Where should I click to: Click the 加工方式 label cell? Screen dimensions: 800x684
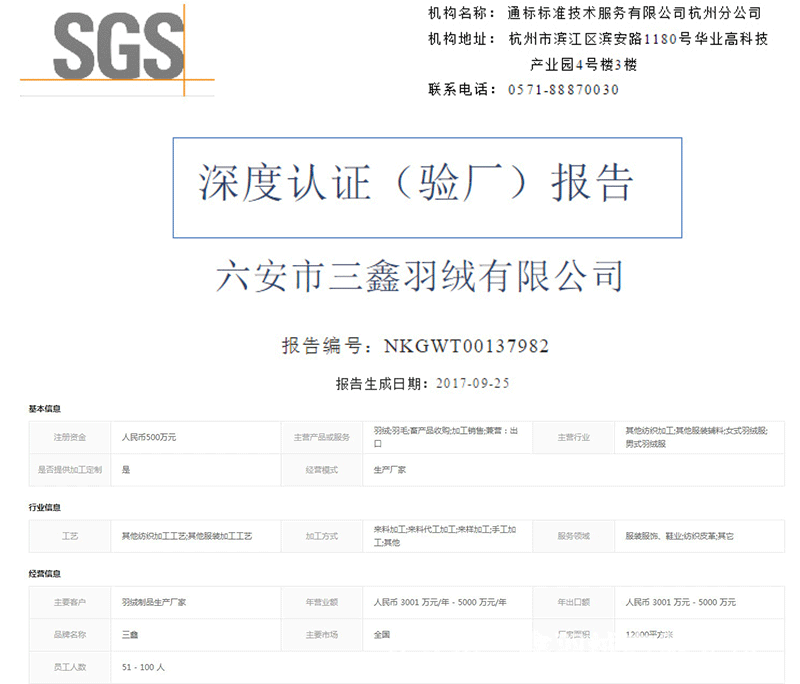322,536
